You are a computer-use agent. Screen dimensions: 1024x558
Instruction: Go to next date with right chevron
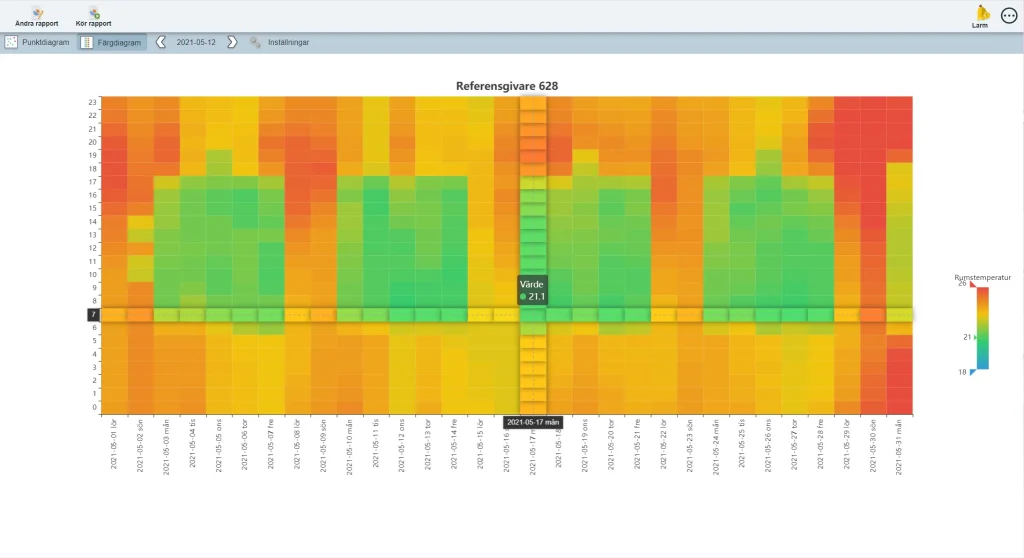pyautogui.click(x=232, y=42)
